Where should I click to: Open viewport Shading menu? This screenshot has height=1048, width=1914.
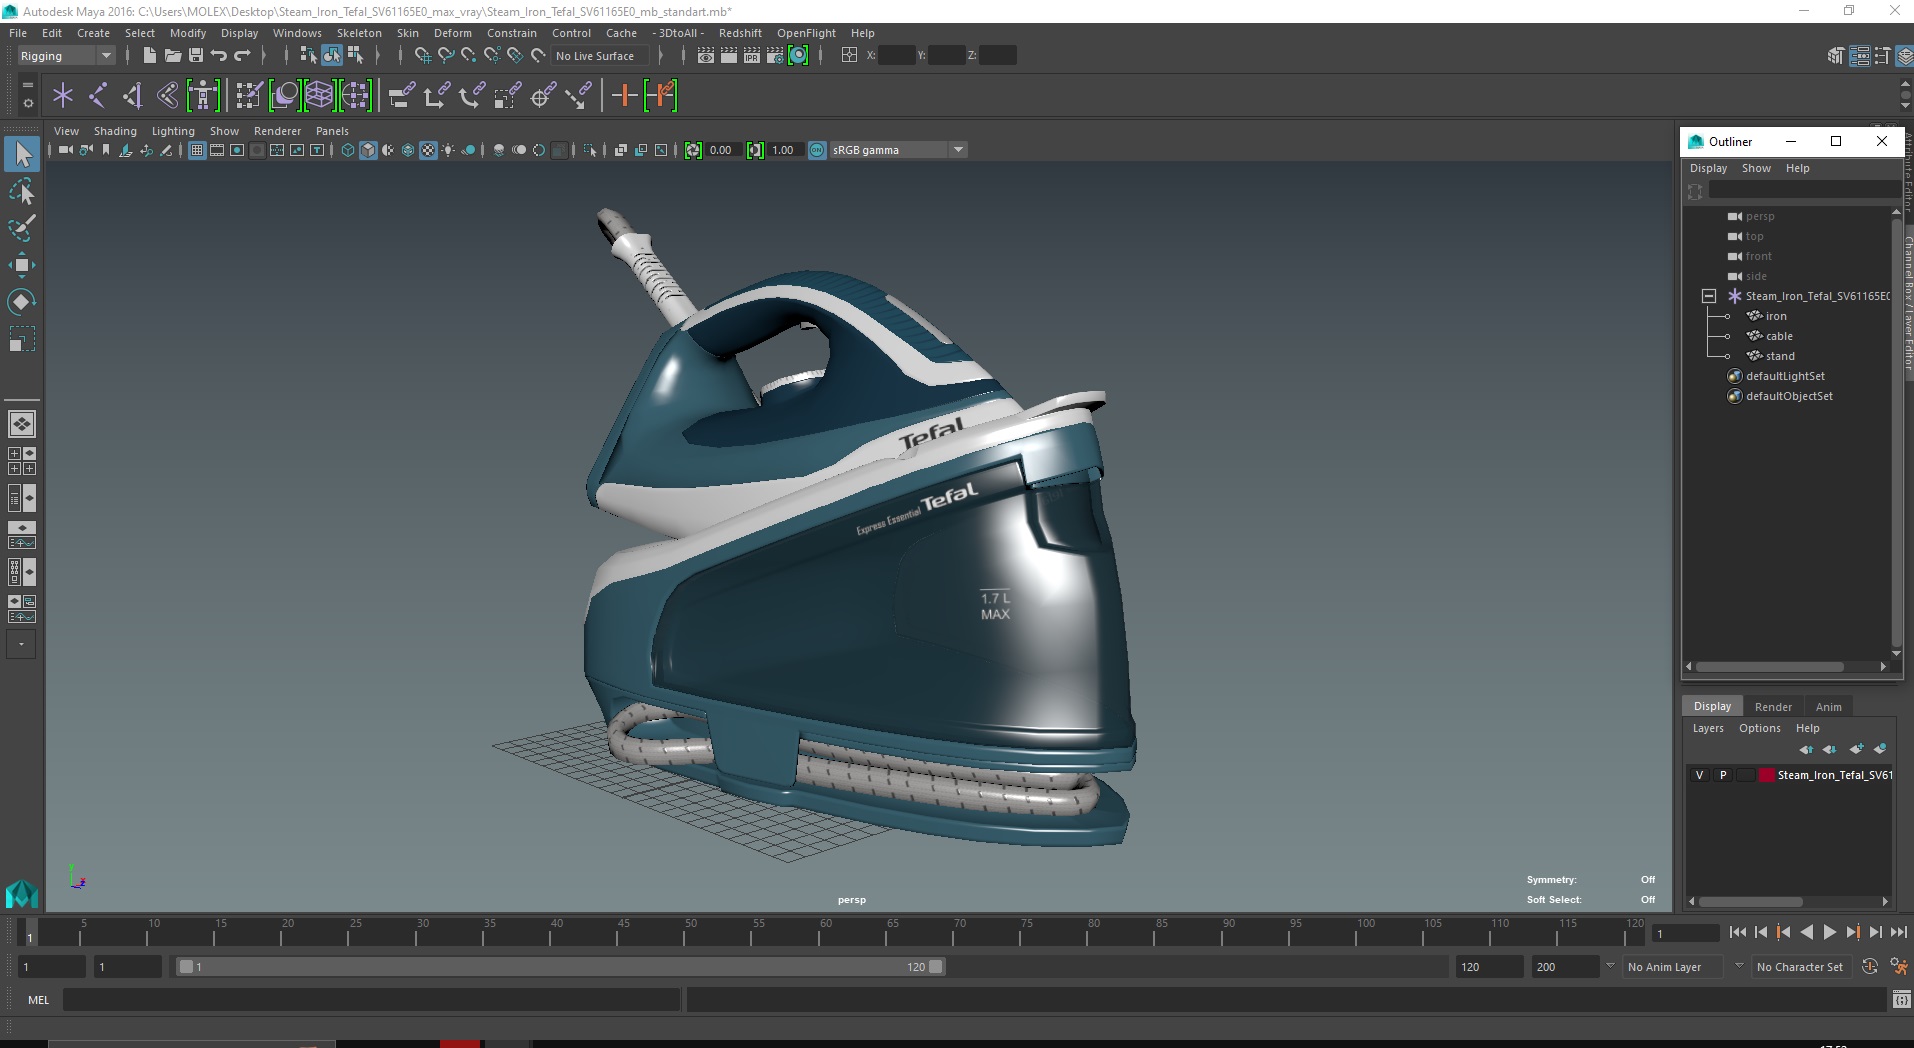coord(115,131)
